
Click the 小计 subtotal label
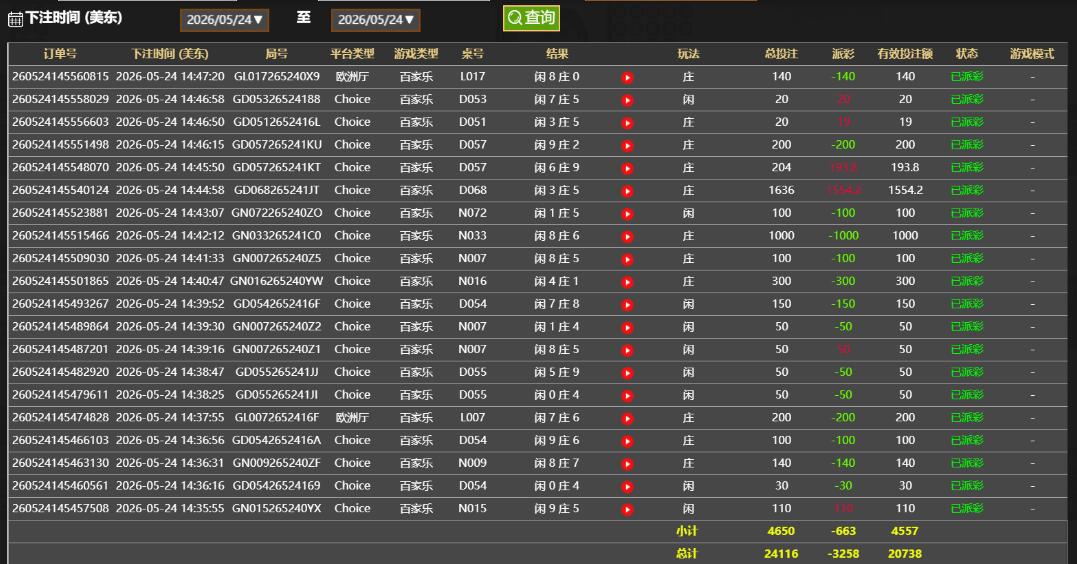tap(687, 530)
